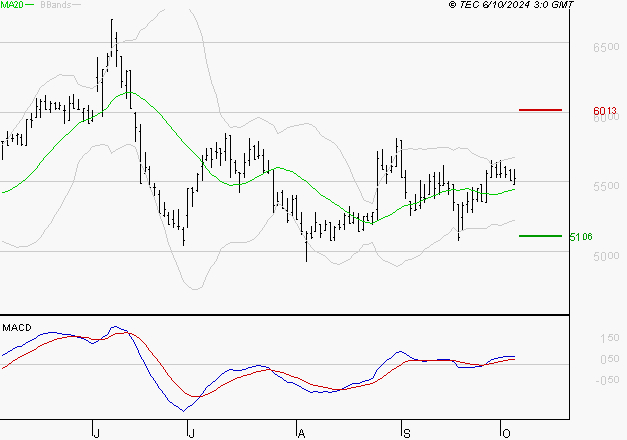This screenshot has width=627, height=440.
Task: Click the first J month axis label
Action: 96,433
